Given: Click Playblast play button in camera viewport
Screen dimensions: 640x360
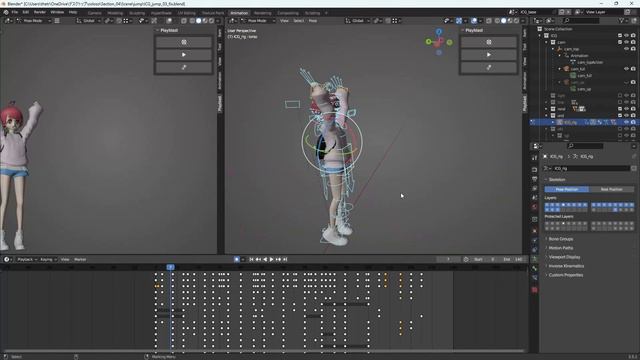Looking at the screenshot, I should tap(184, 55).
